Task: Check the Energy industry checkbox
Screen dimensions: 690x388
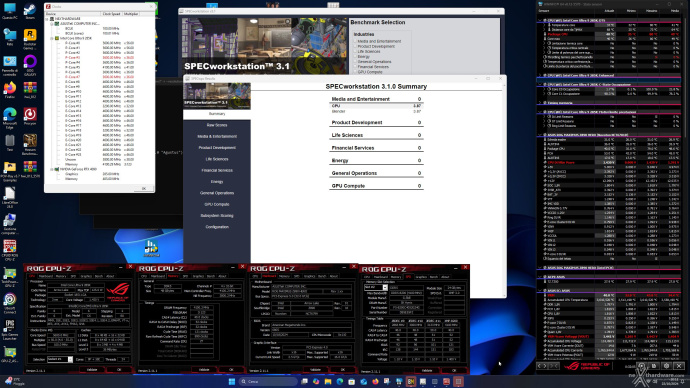Action: [x=355, y=57]
